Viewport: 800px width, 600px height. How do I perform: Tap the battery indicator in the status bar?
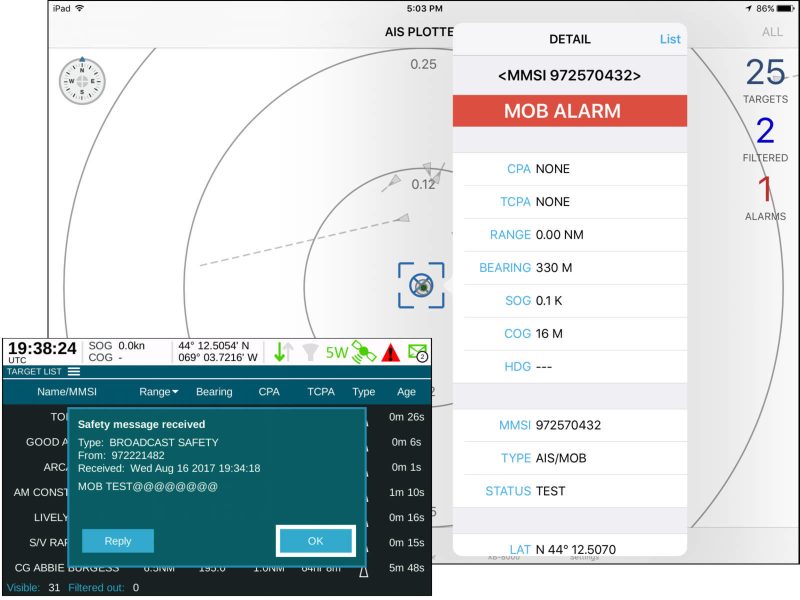(784, 8)
